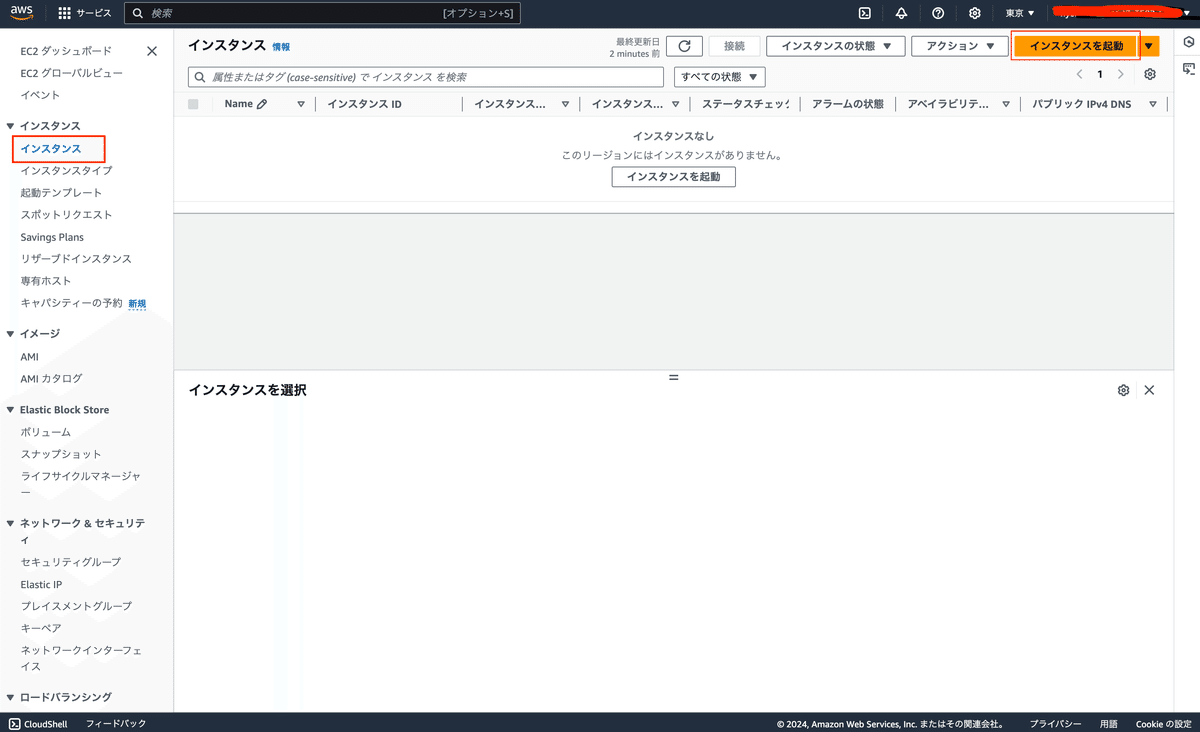Open AMI カタログ in sidebar
This screenshot has height=732, width=1200.
pyautogui.click(x=51, y=379)
